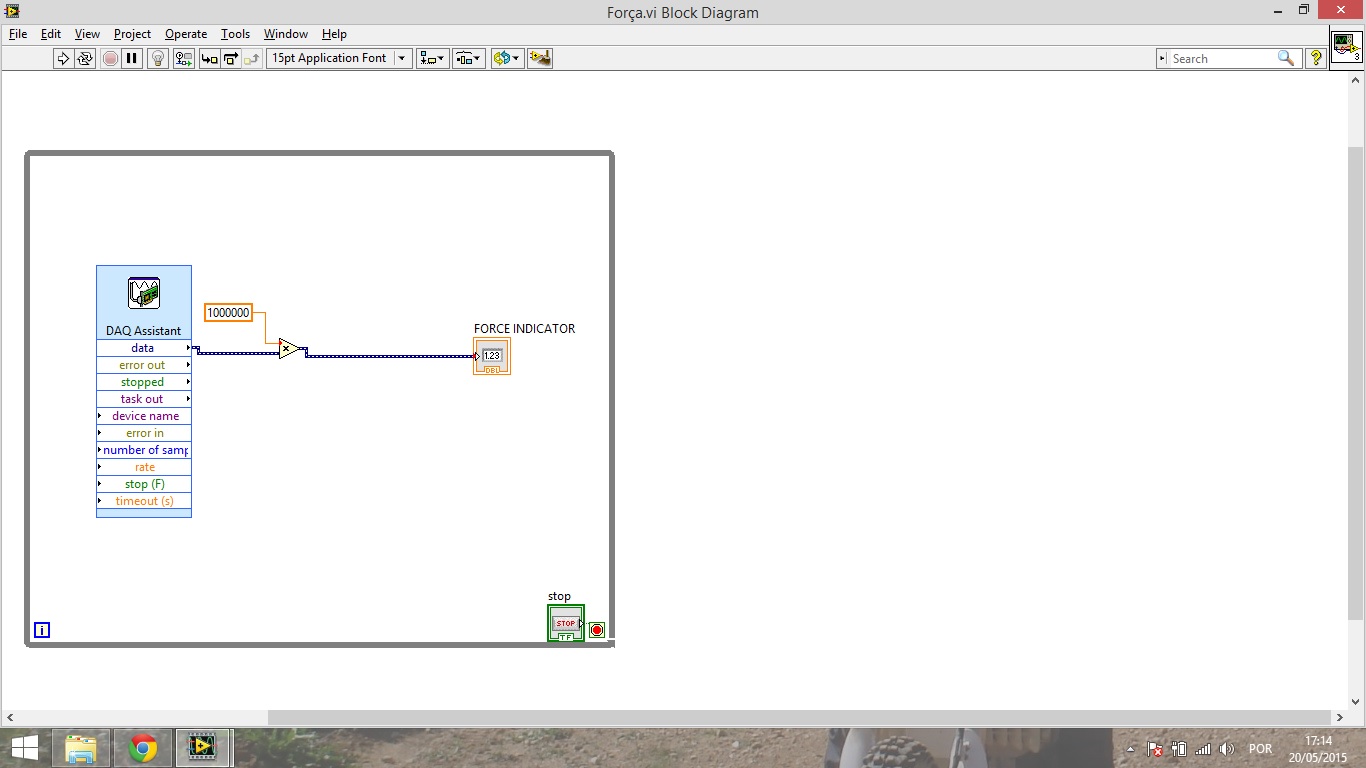The width and height of the screenshot is (1366, 768).
Task: Click the error in terminal
Action: coord(144,433)
